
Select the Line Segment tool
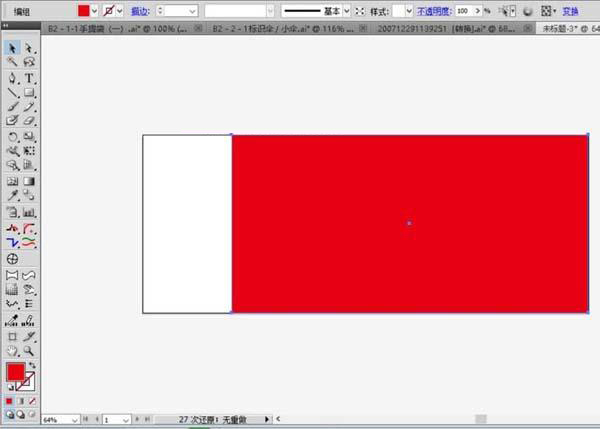click(x=12, y=92)
